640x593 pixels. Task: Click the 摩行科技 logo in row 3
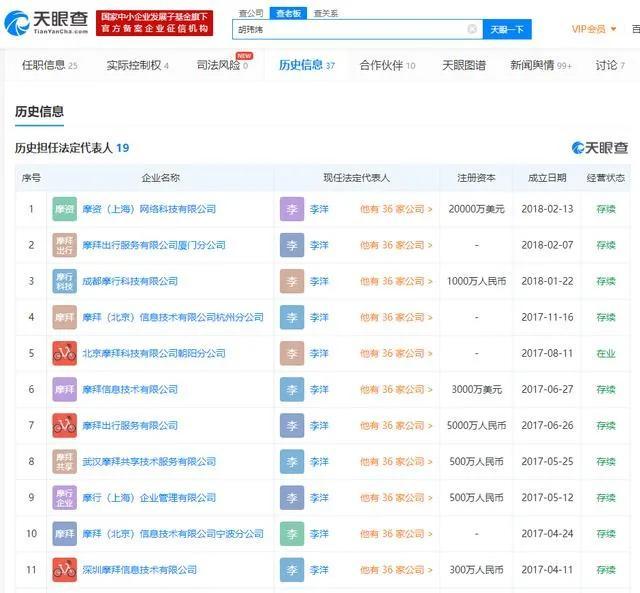pos(64,281)
